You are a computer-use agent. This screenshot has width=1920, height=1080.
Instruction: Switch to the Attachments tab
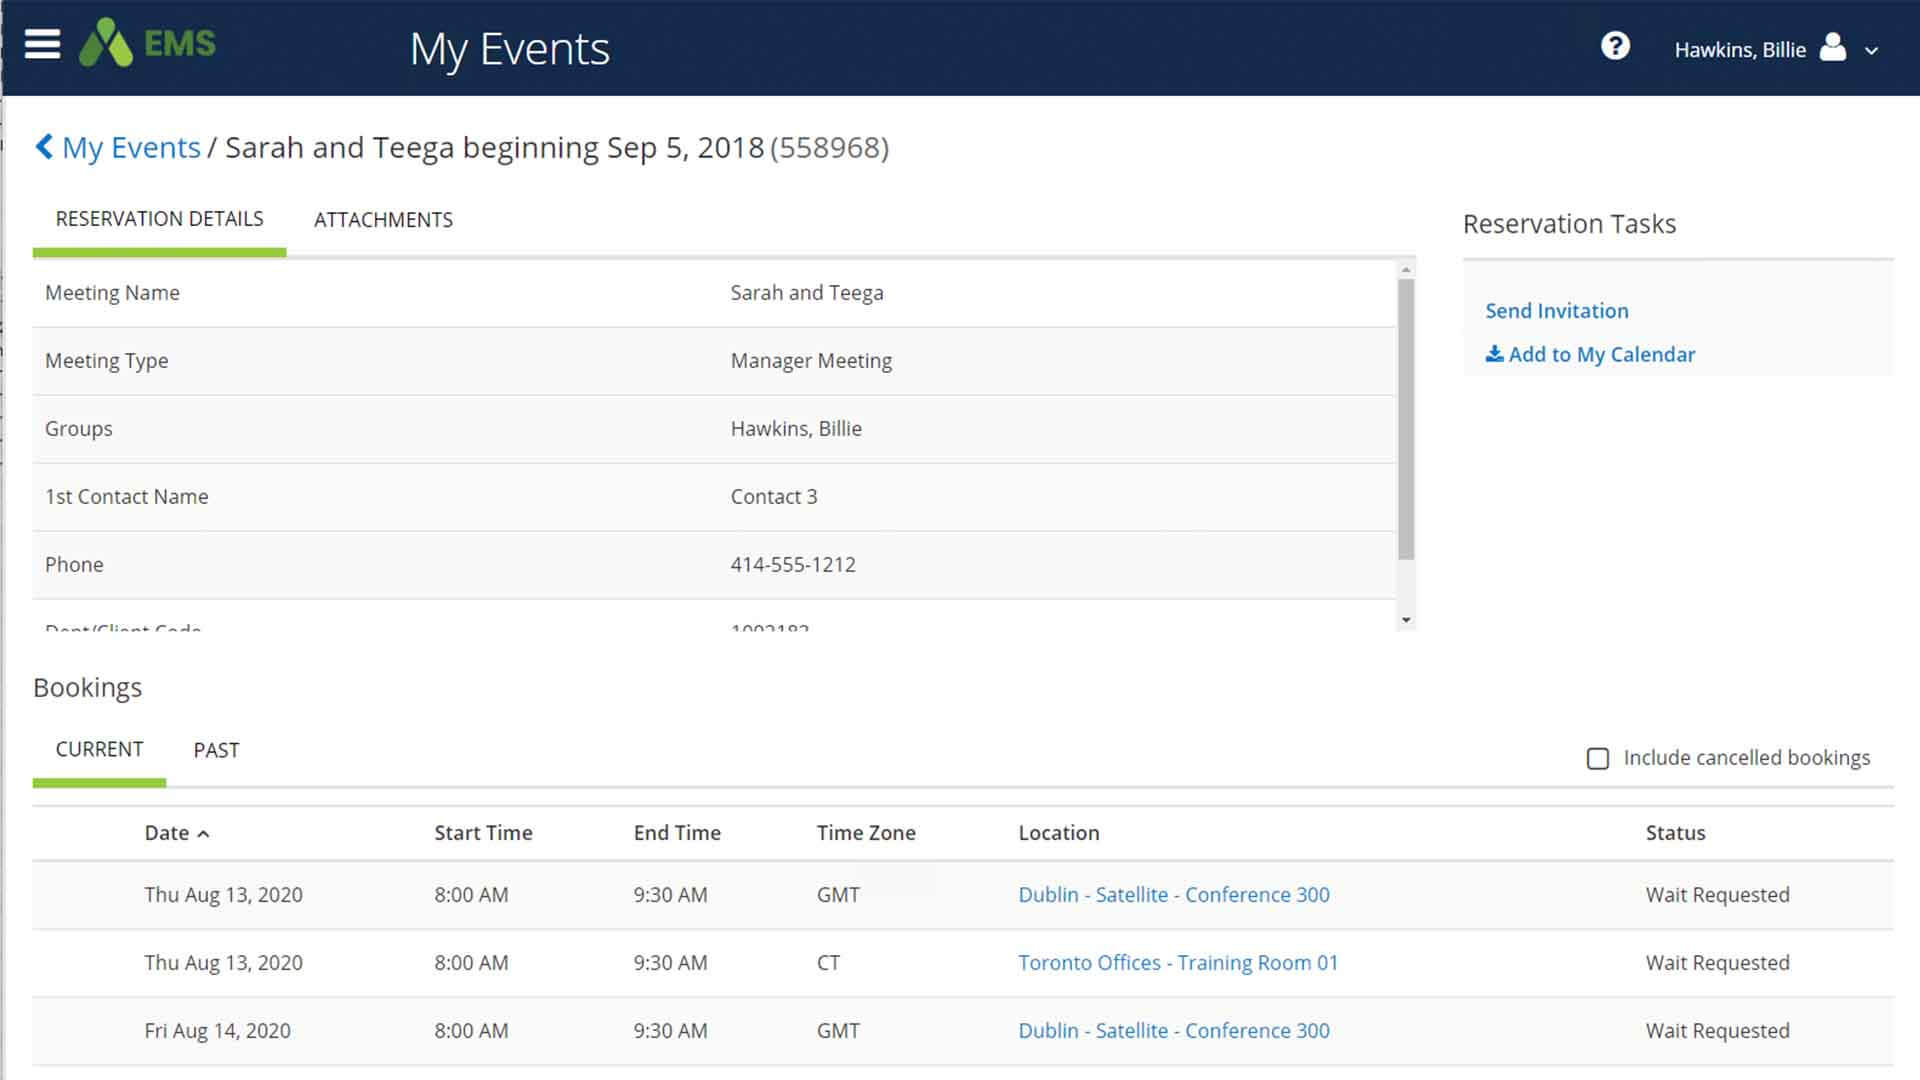[383, 220]
